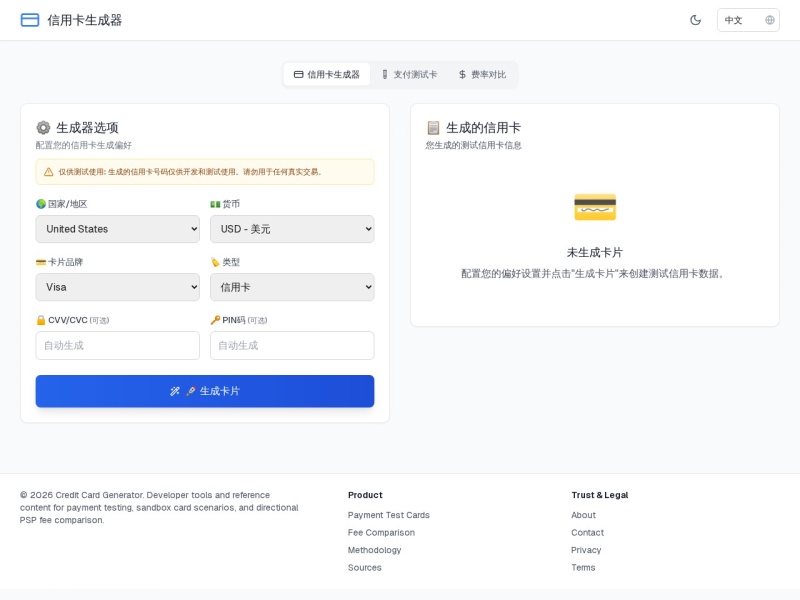
Task: Focus the PIN码 input field
Action: (292, 345)
